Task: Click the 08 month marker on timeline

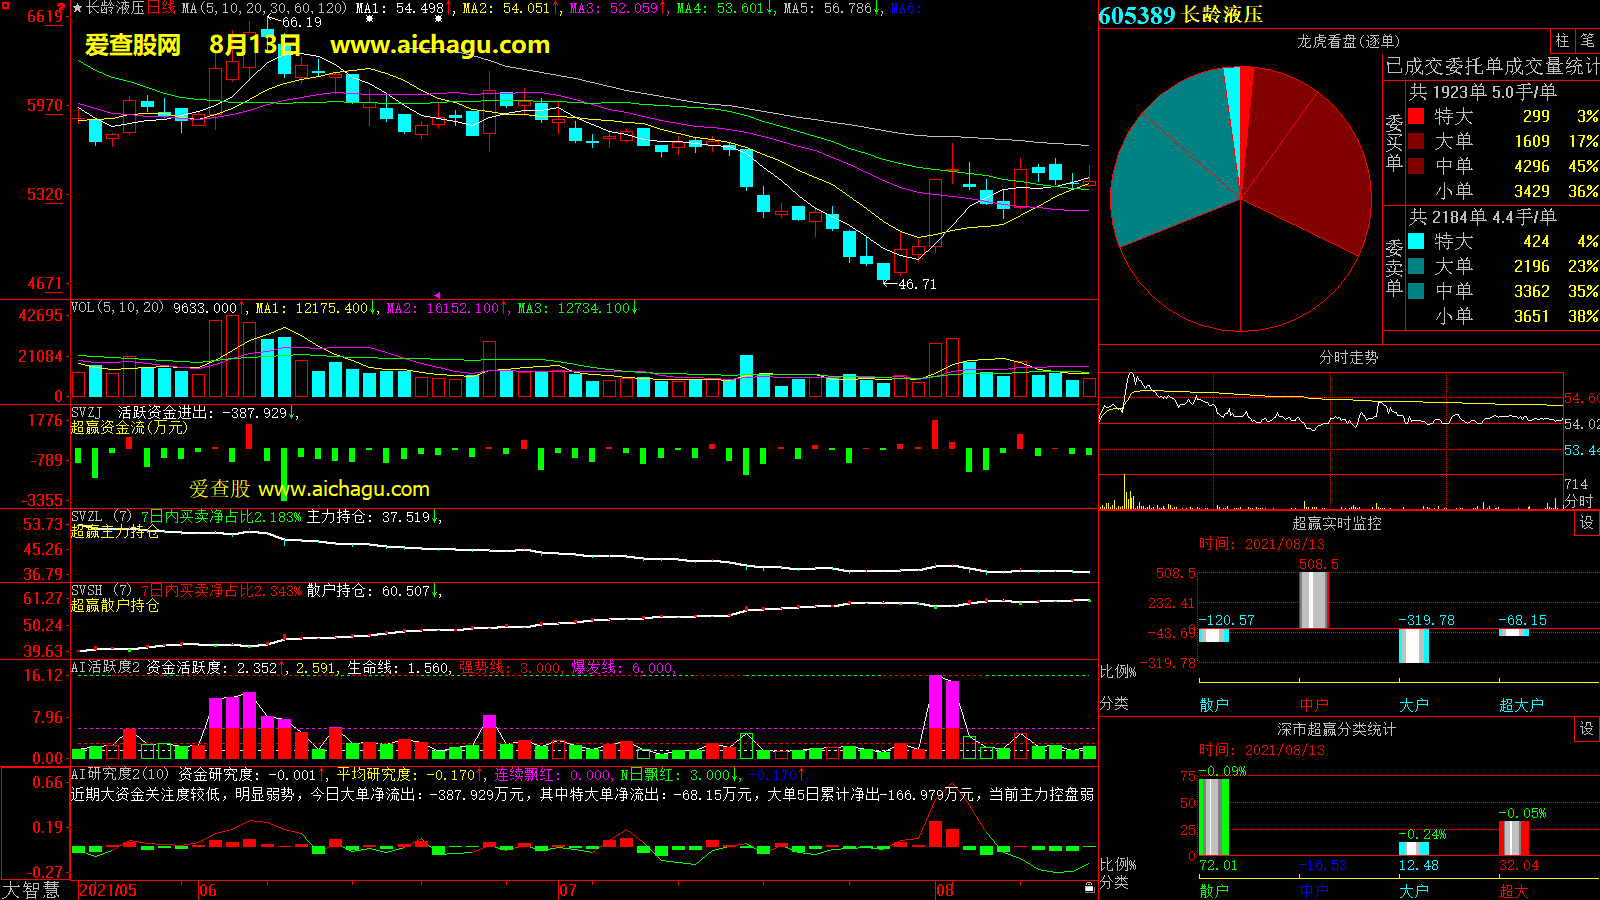Action: [944, 890]
